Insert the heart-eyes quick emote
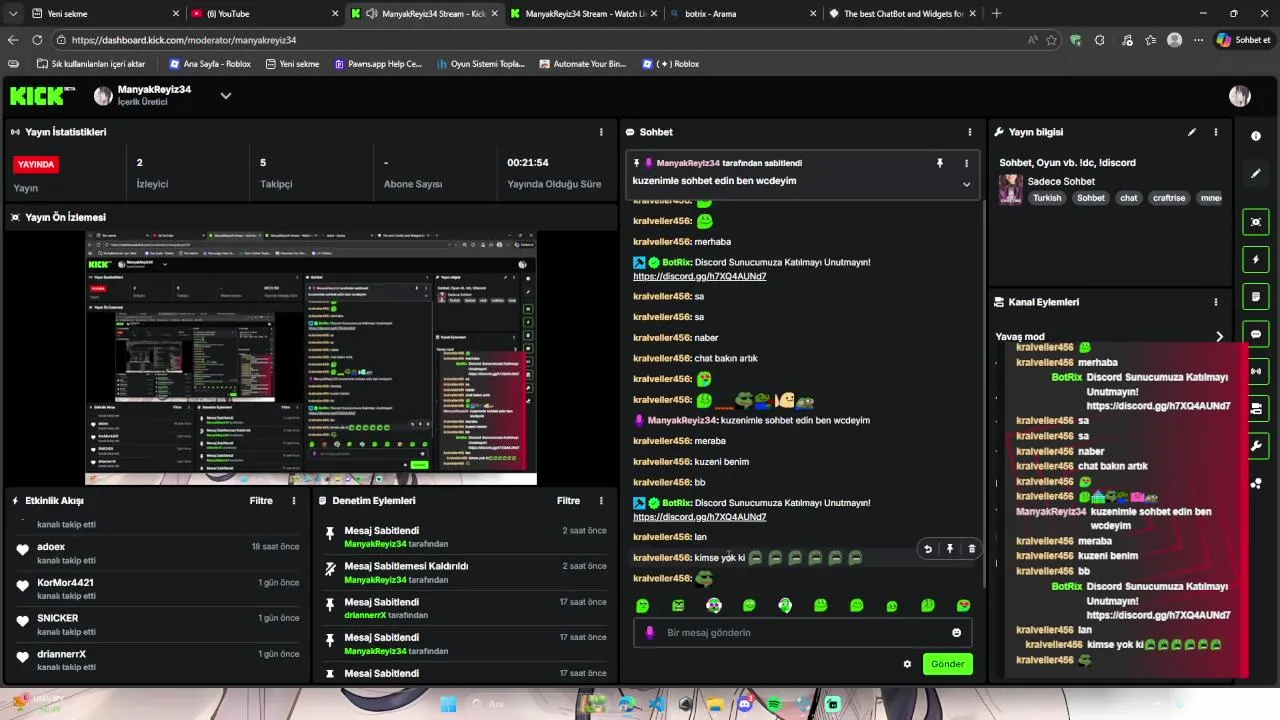Image resolution: width=1280 pixels, height=720 pixels. [x=963, y=606]
